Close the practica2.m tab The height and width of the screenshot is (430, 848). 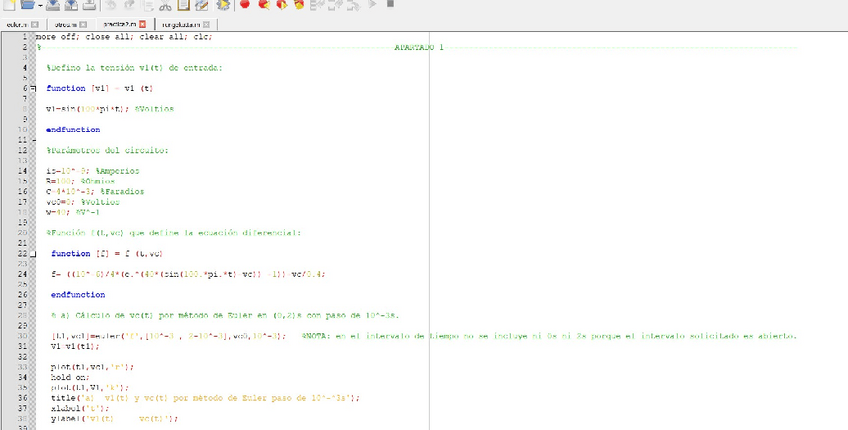[142, 22]
